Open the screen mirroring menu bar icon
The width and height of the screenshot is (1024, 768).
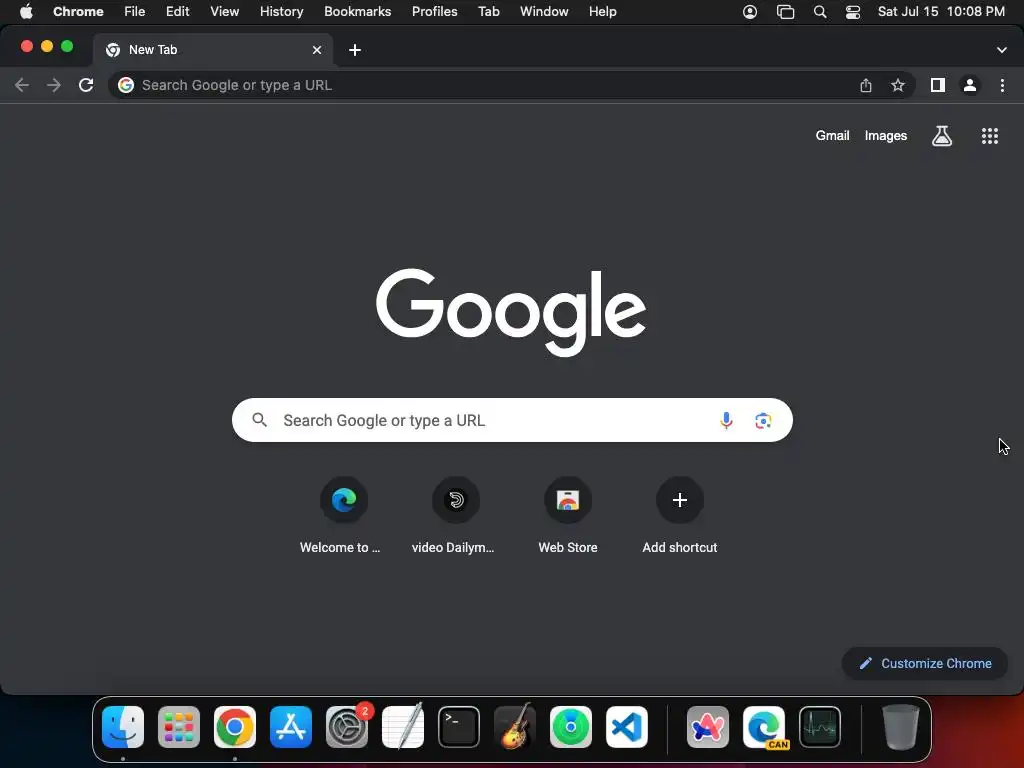(785, 12)
